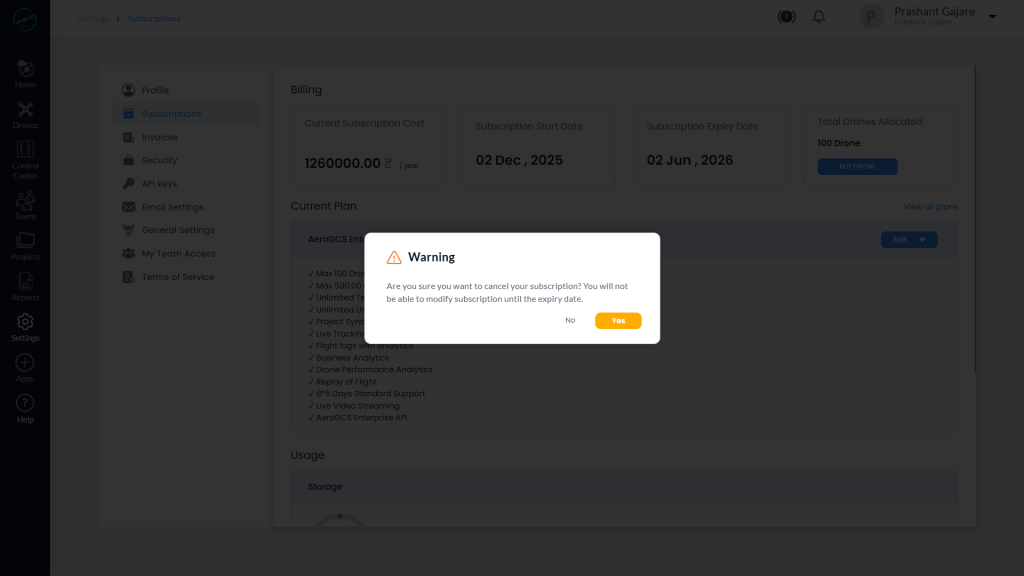This screenshot has width=1024, height=576.
Task: View all plans link
Action: pos(930,206)
